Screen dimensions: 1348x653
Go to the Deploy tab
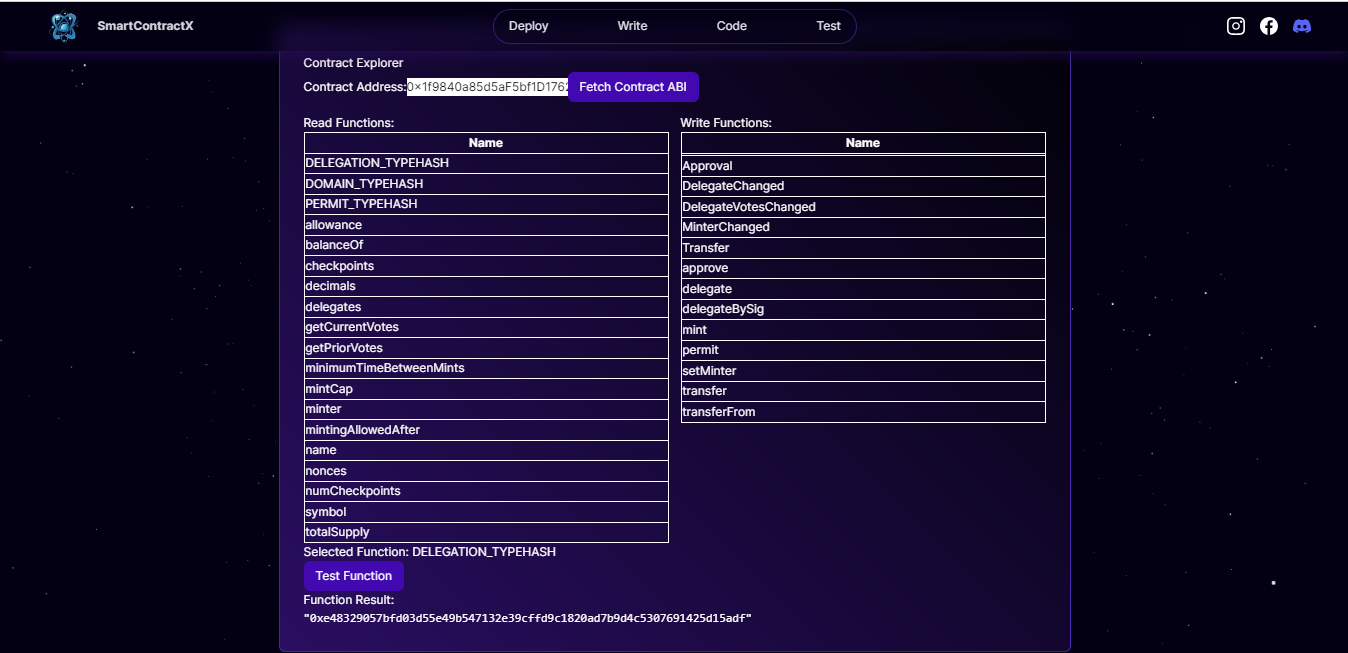529,26
